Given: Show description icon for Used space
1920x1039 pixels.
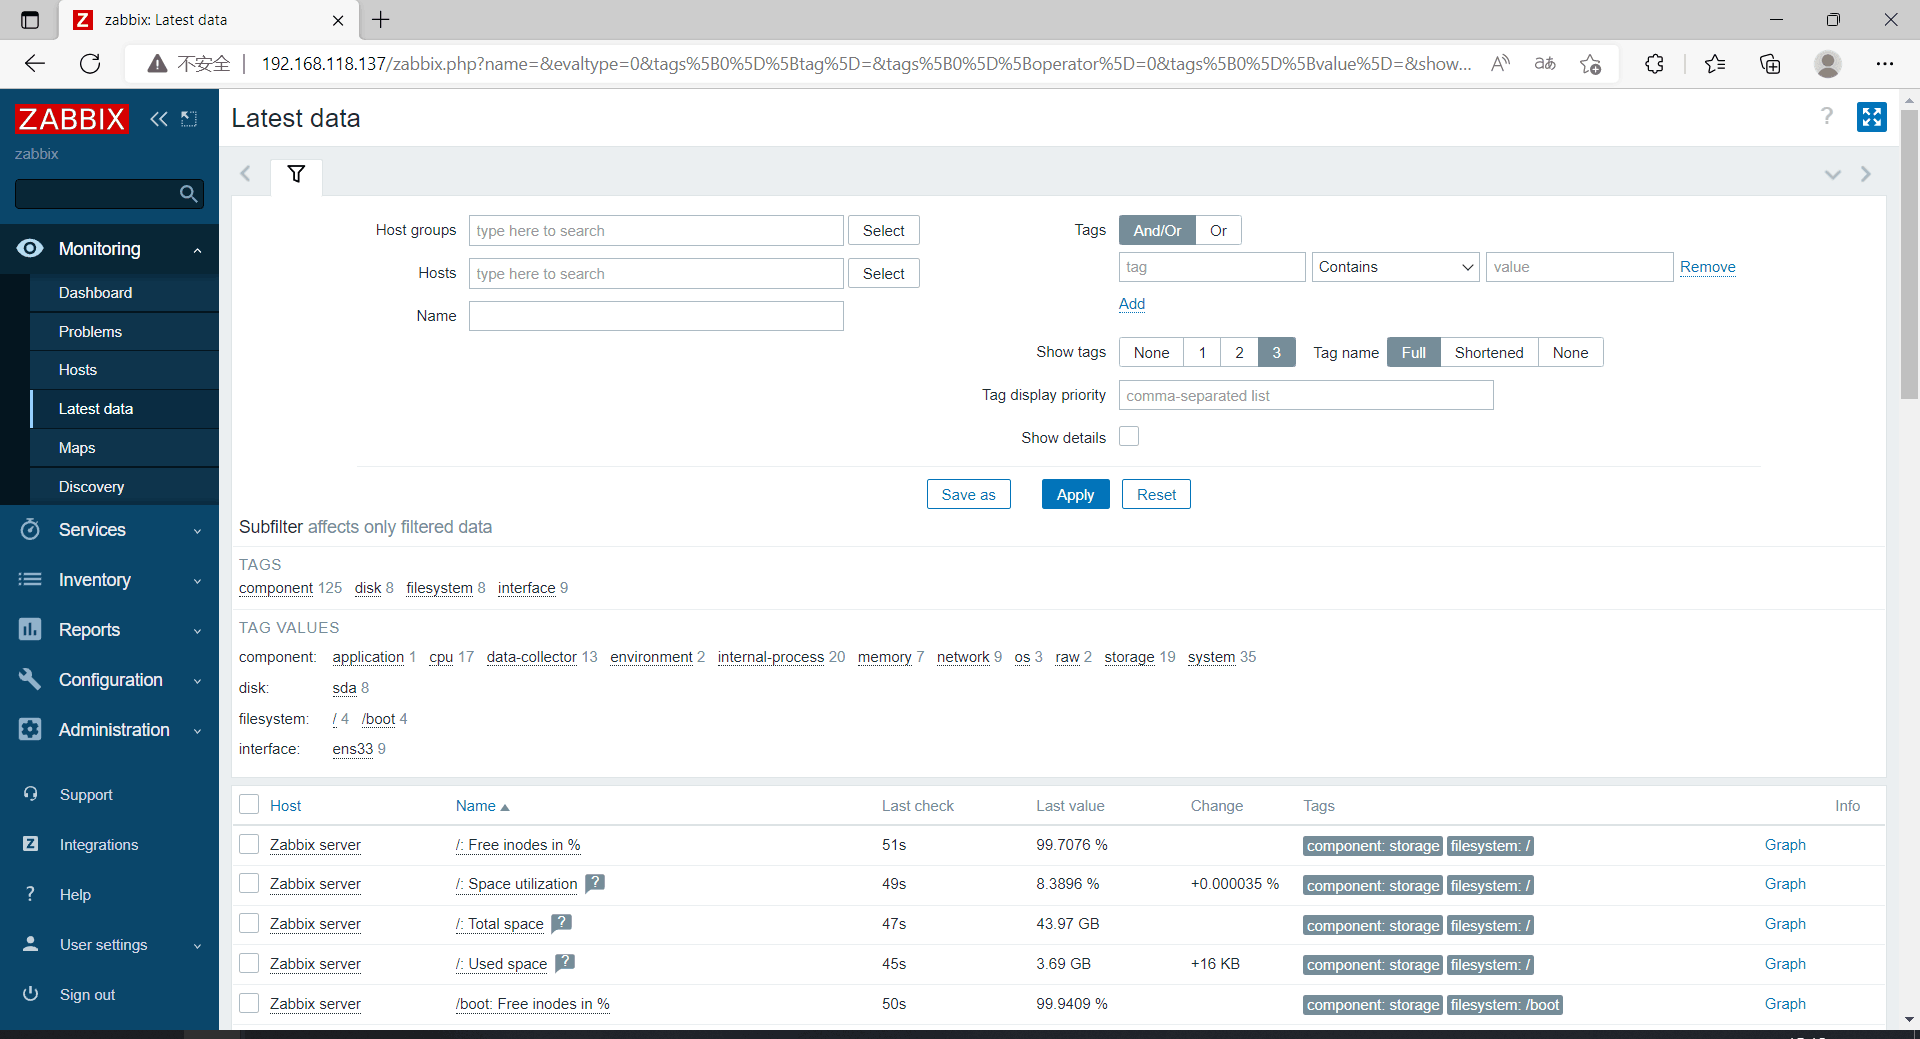Looking at the screenshot, I should point(565,963).
